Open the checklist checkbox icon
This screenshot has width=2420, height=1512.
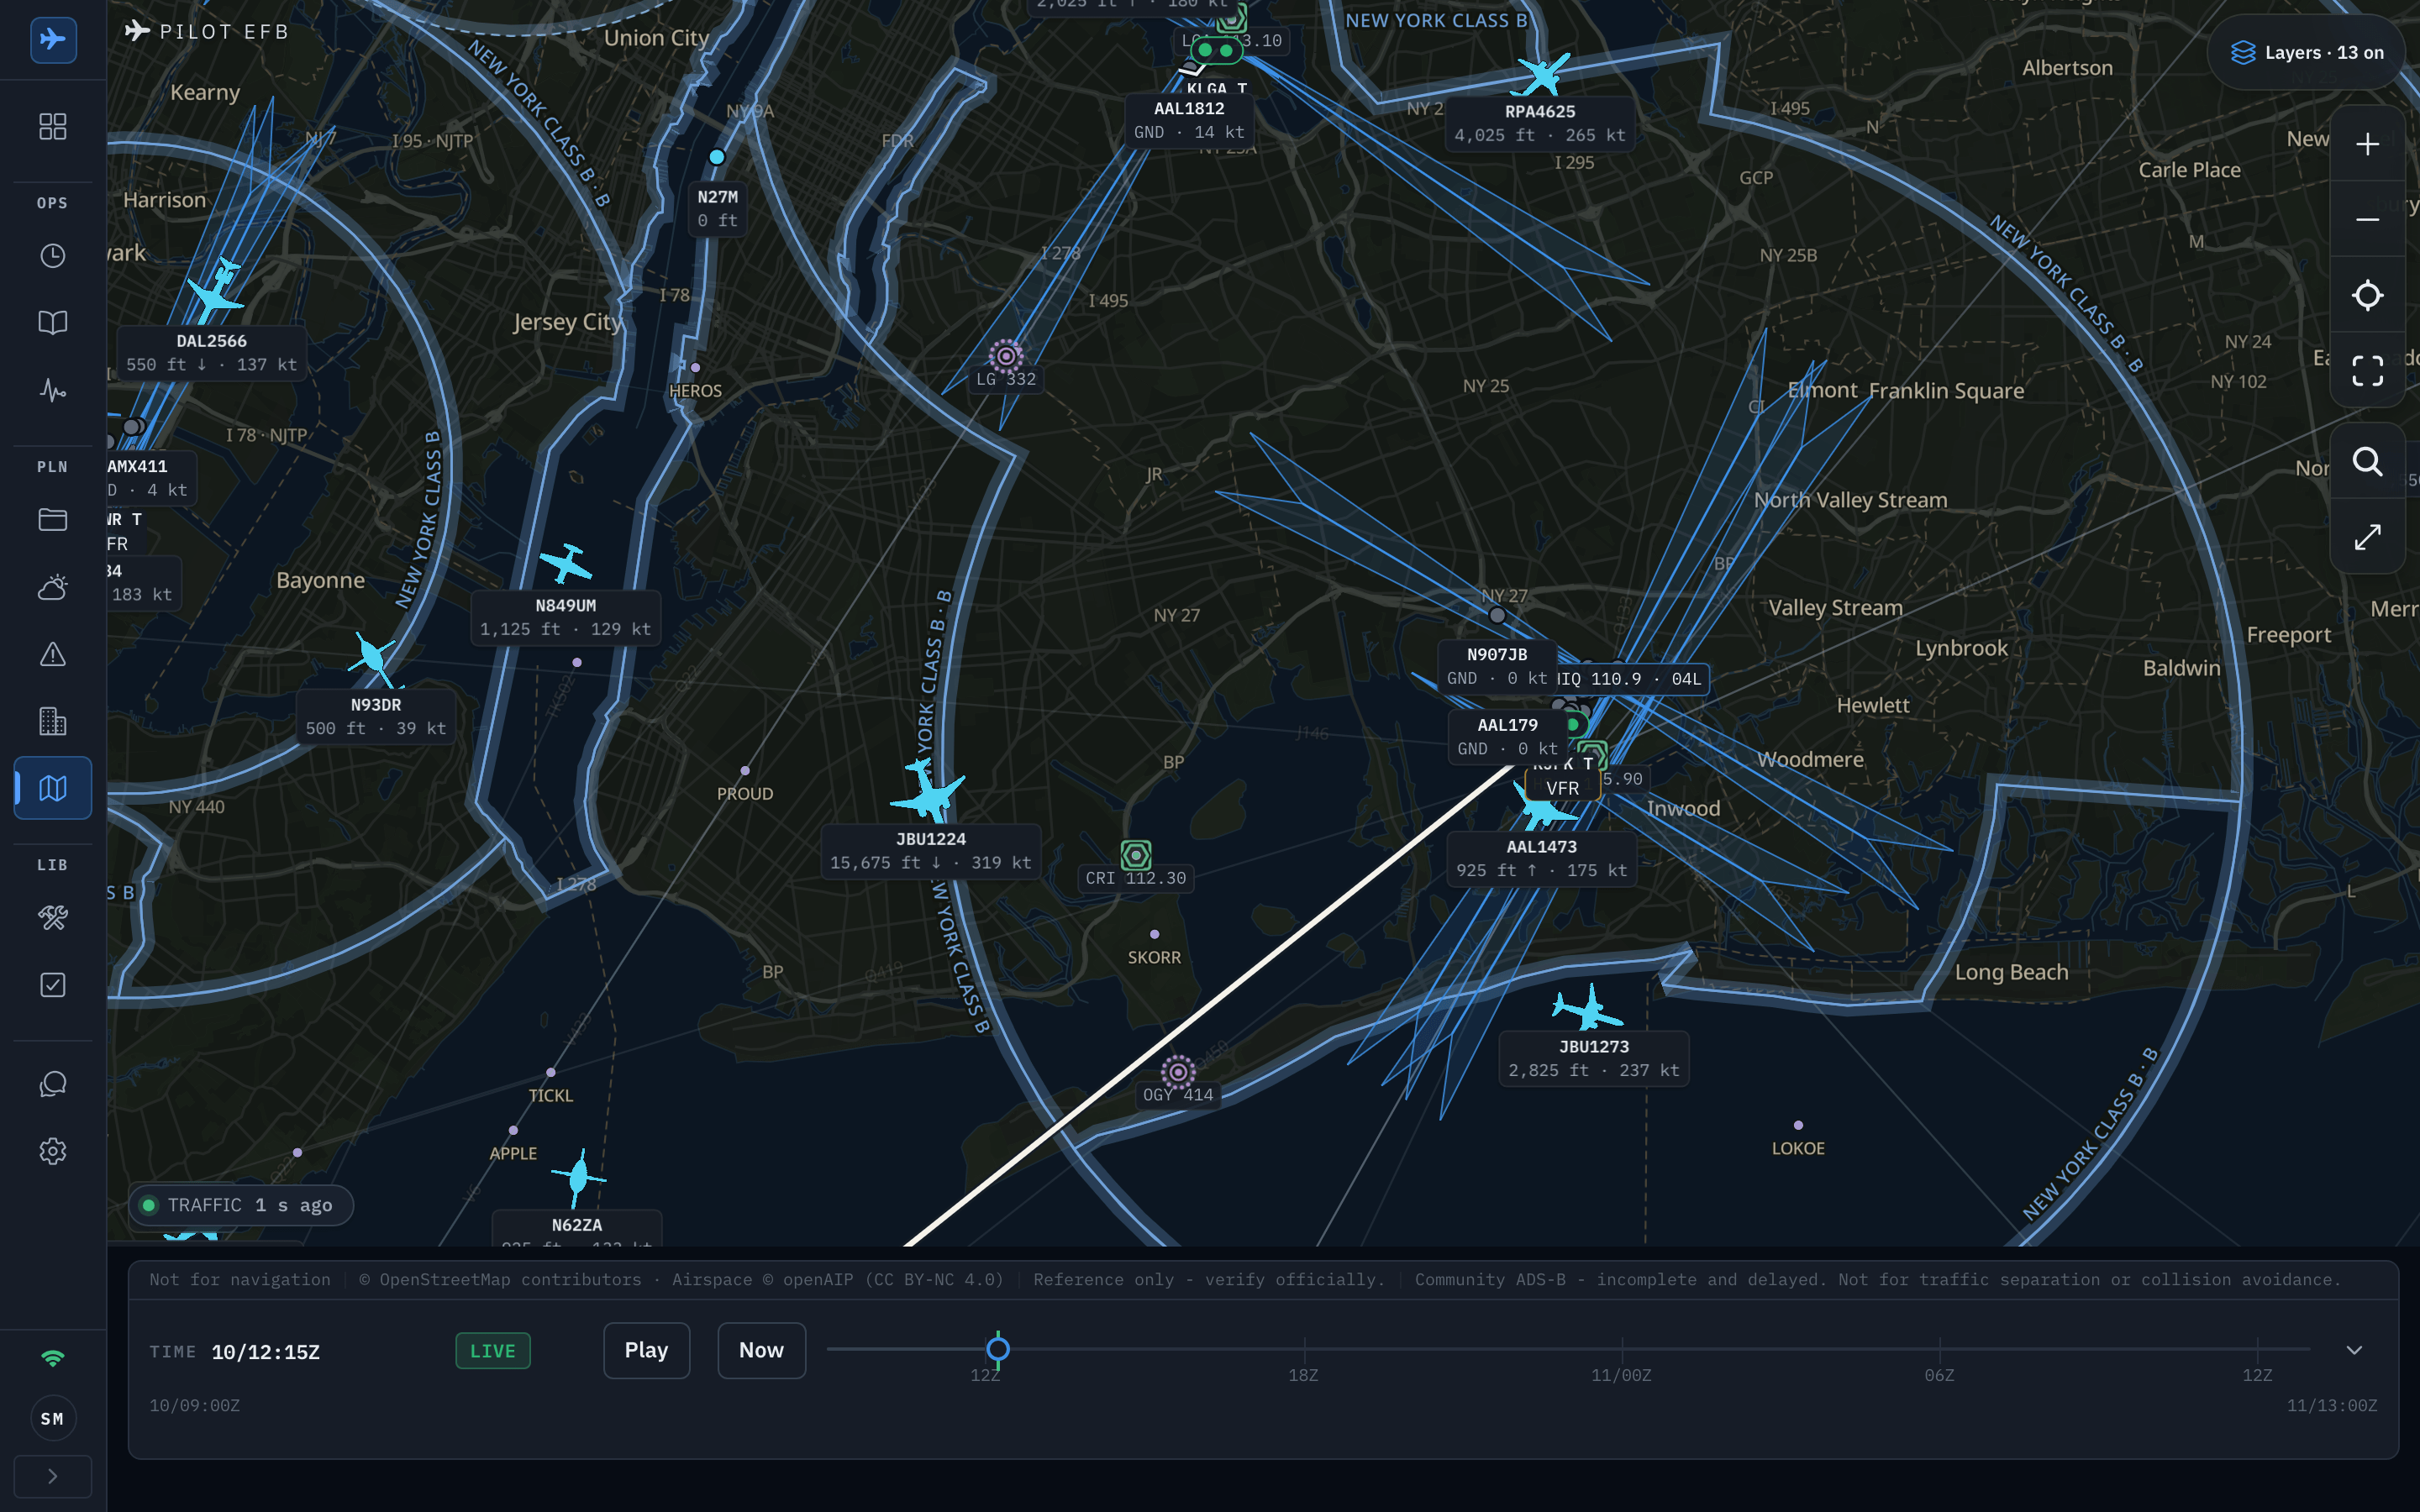coord(53,985)
